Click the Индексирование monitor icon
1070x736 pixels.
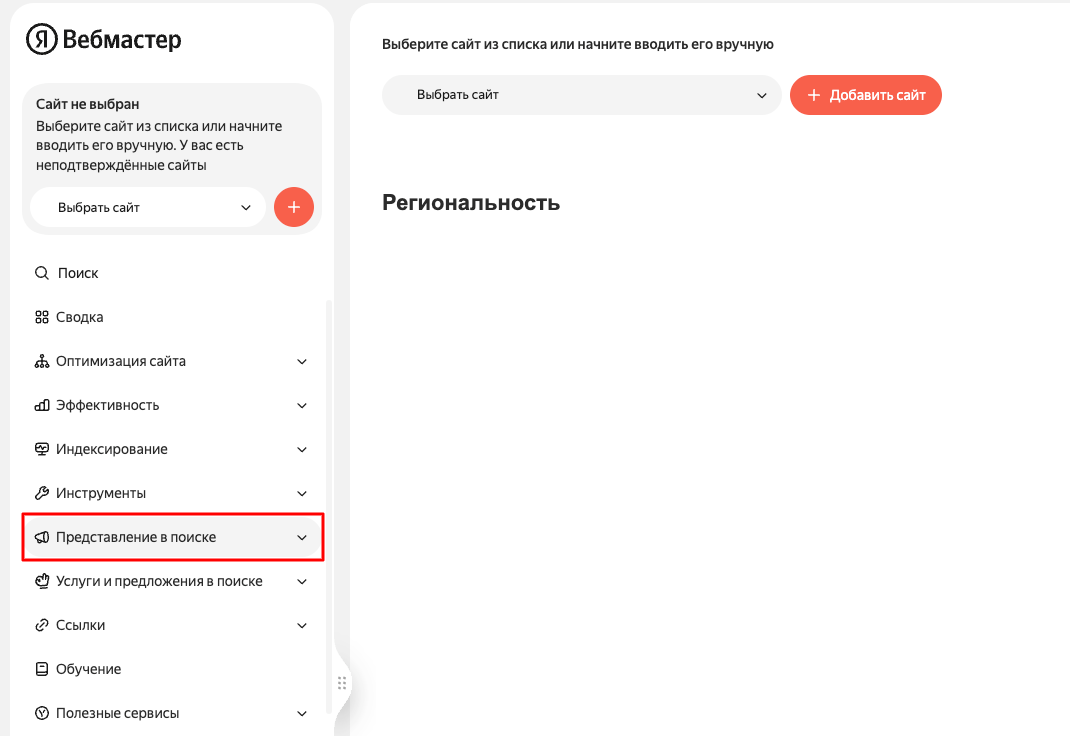(42, 449)
